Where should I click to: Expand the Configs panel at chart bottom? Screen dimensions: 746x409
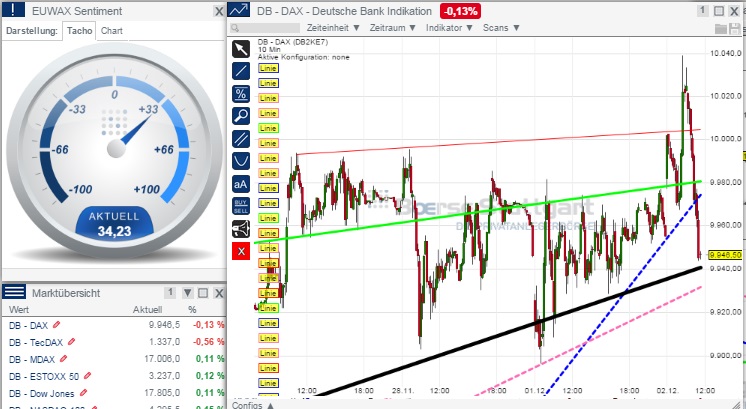click(x=254, y=405)
